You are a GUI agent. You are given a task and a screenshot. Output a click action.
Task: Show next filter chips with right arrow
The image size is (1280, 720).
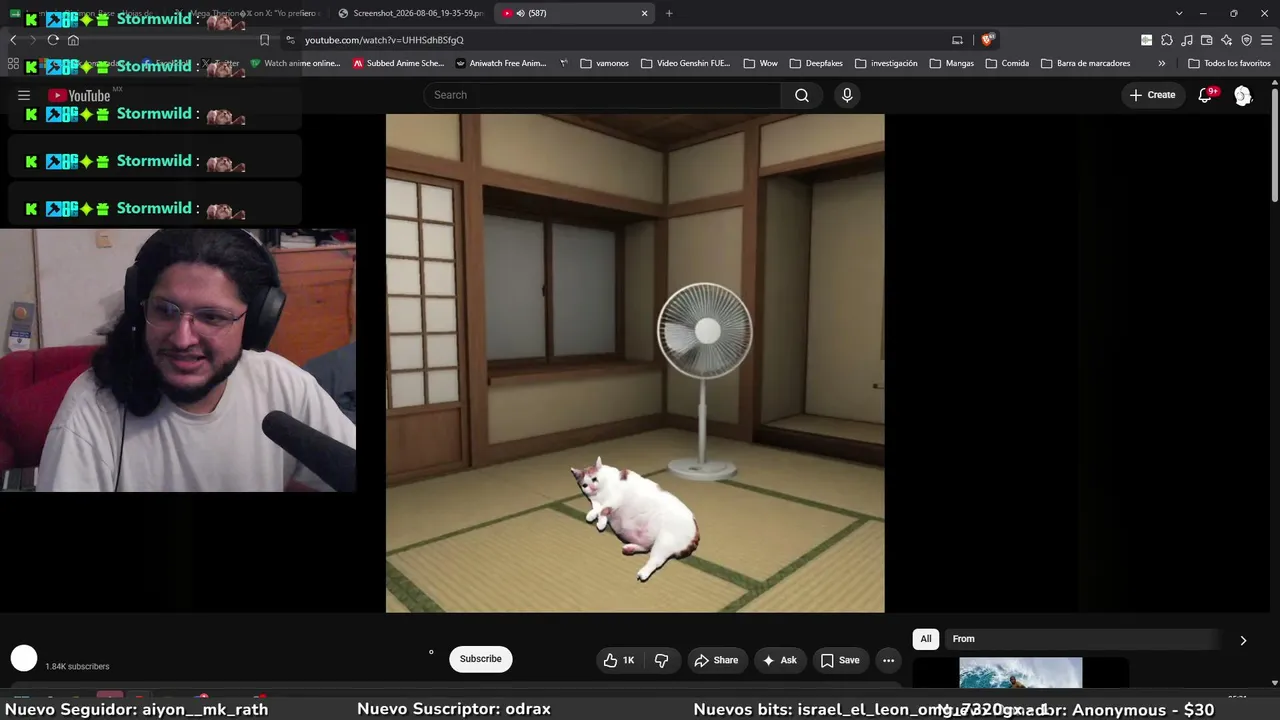(1243, 640)
